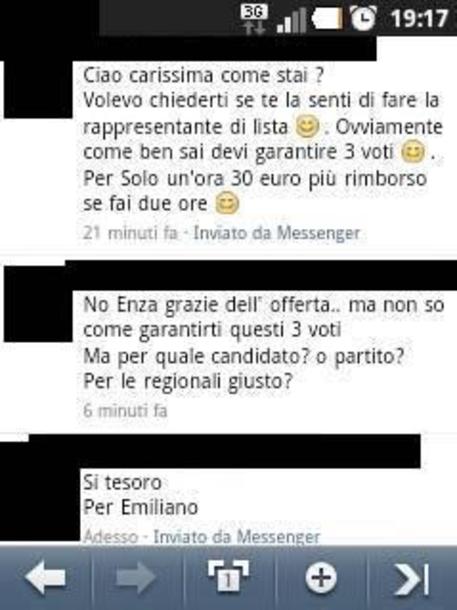The image size is (457, 610).
Task: Tap the skip-to-end arrow icon
Action: pyautogui.click(x=411, y=578)
